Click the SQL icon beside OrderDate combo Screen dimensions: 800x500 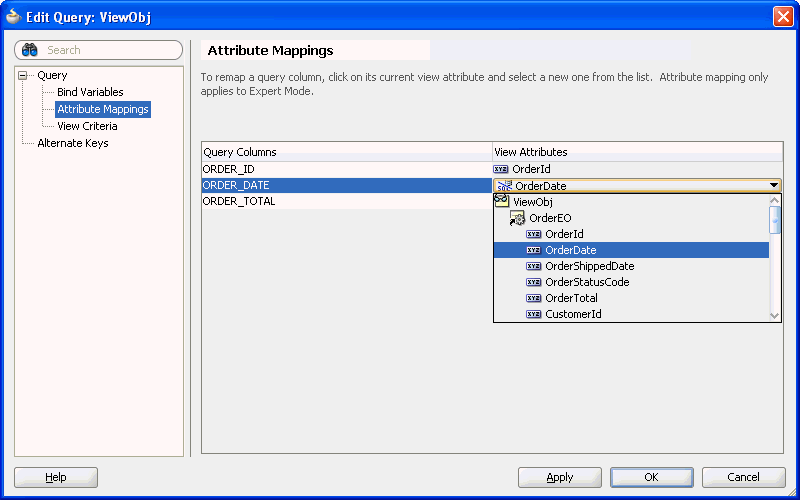point(504,186)
